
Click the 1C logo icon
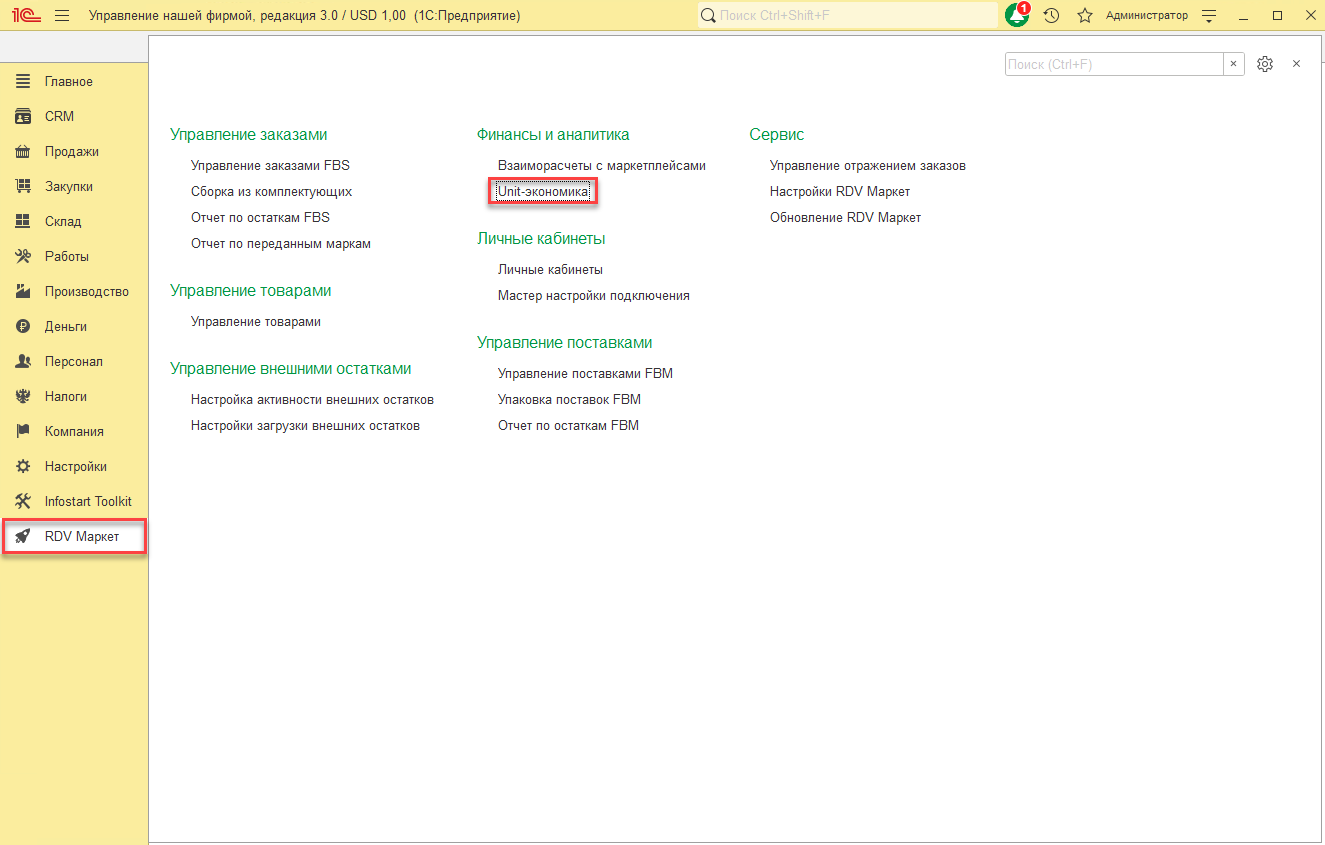[x=27, y=16]
